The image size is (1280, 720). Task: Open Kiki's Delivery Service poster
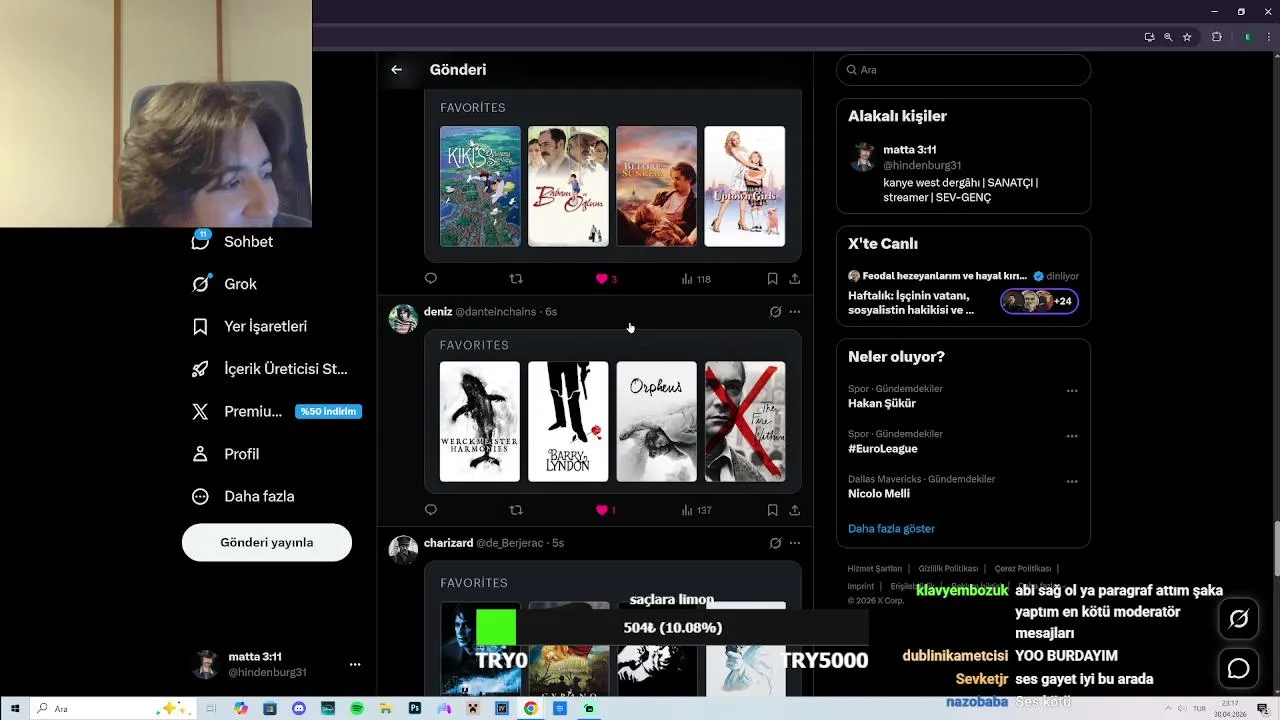pyautogui.click(x=480, y=186)
